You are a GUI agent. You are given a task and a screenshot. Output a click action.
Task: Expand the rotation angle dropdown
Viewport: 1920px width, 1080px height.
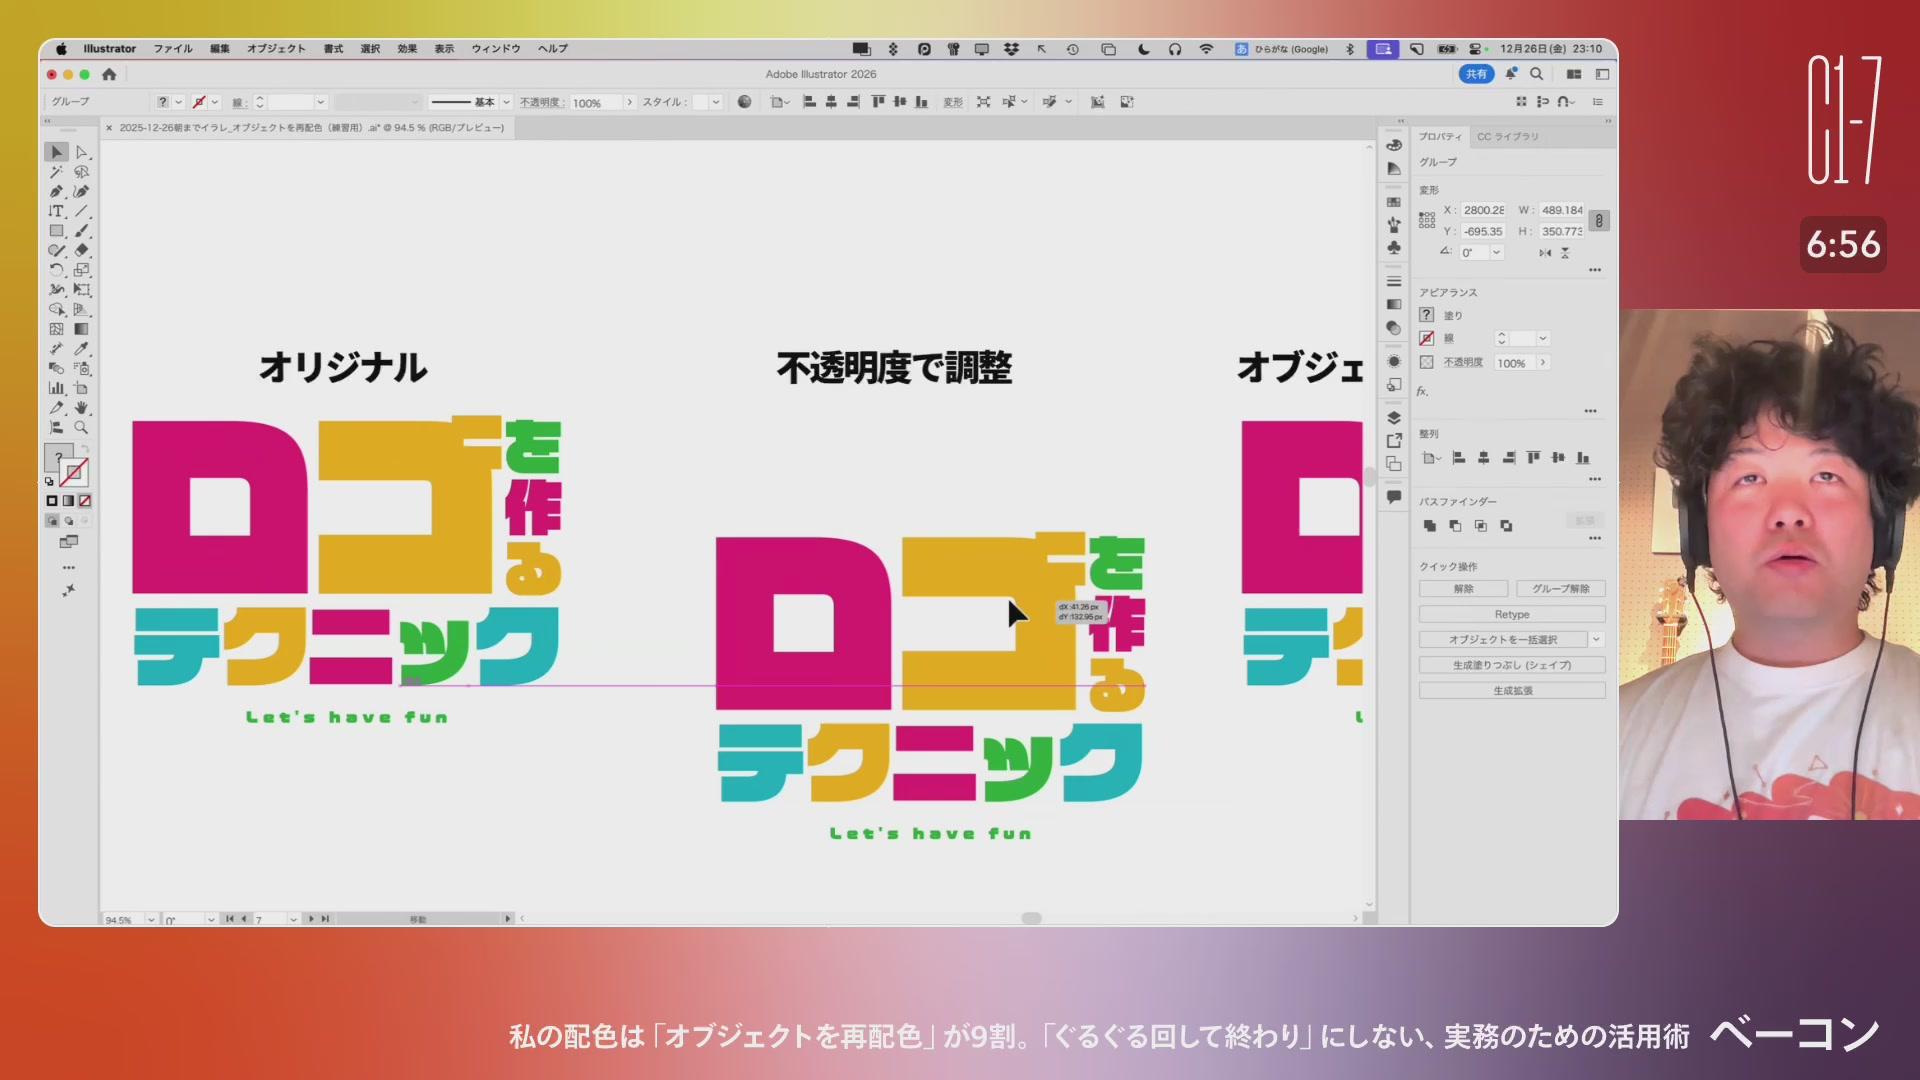pos(1497,253)
